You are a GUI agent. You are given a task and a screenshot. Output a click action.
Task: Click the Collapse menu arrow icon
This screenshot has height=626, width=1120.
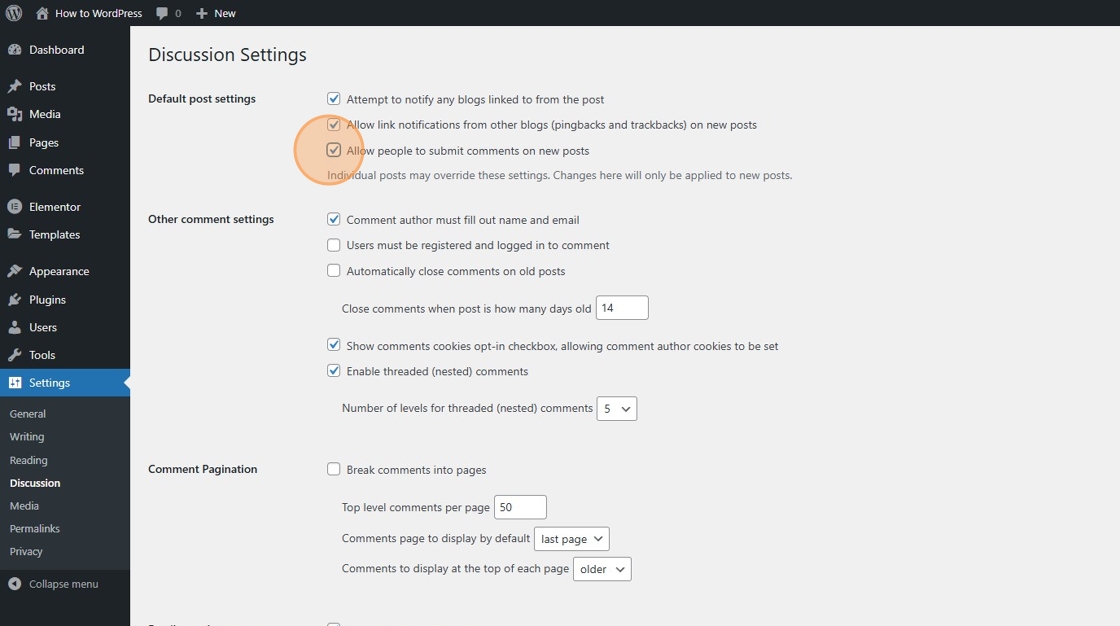[x=14, y=584]
